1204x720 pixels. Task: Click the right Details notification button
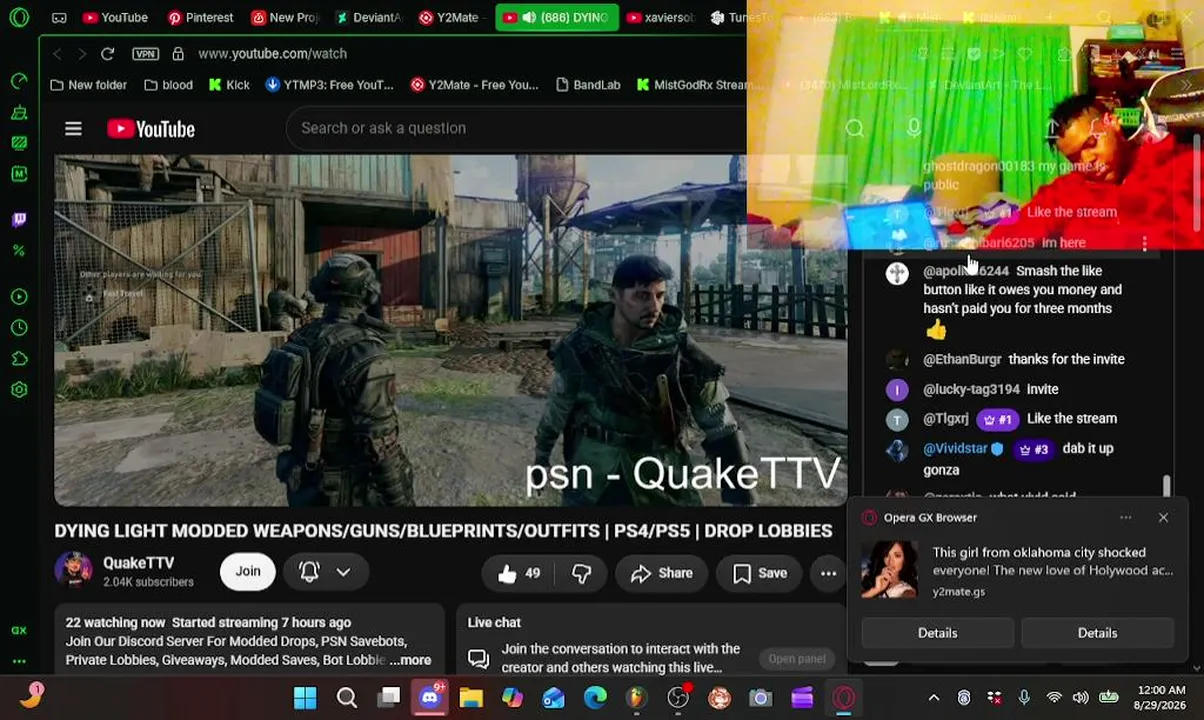click(1097, 632)
